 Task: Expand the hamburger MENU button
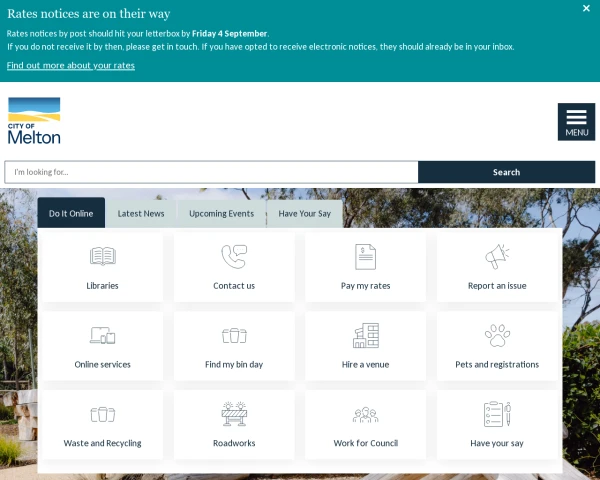coord(576,122)
